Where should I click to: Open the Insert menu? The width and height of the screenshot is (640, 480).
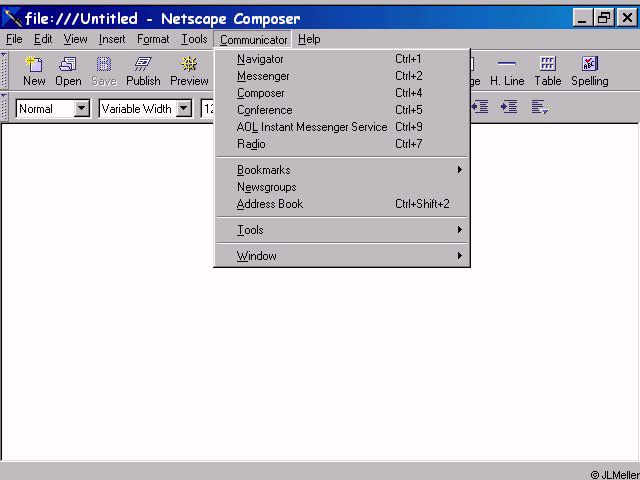pyautogui.click(x=112, y=39)
